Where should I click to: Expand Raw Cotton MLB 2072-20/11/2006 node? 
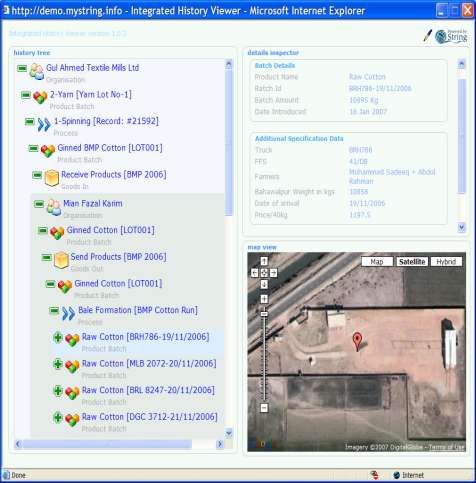[x=58, y=364]
